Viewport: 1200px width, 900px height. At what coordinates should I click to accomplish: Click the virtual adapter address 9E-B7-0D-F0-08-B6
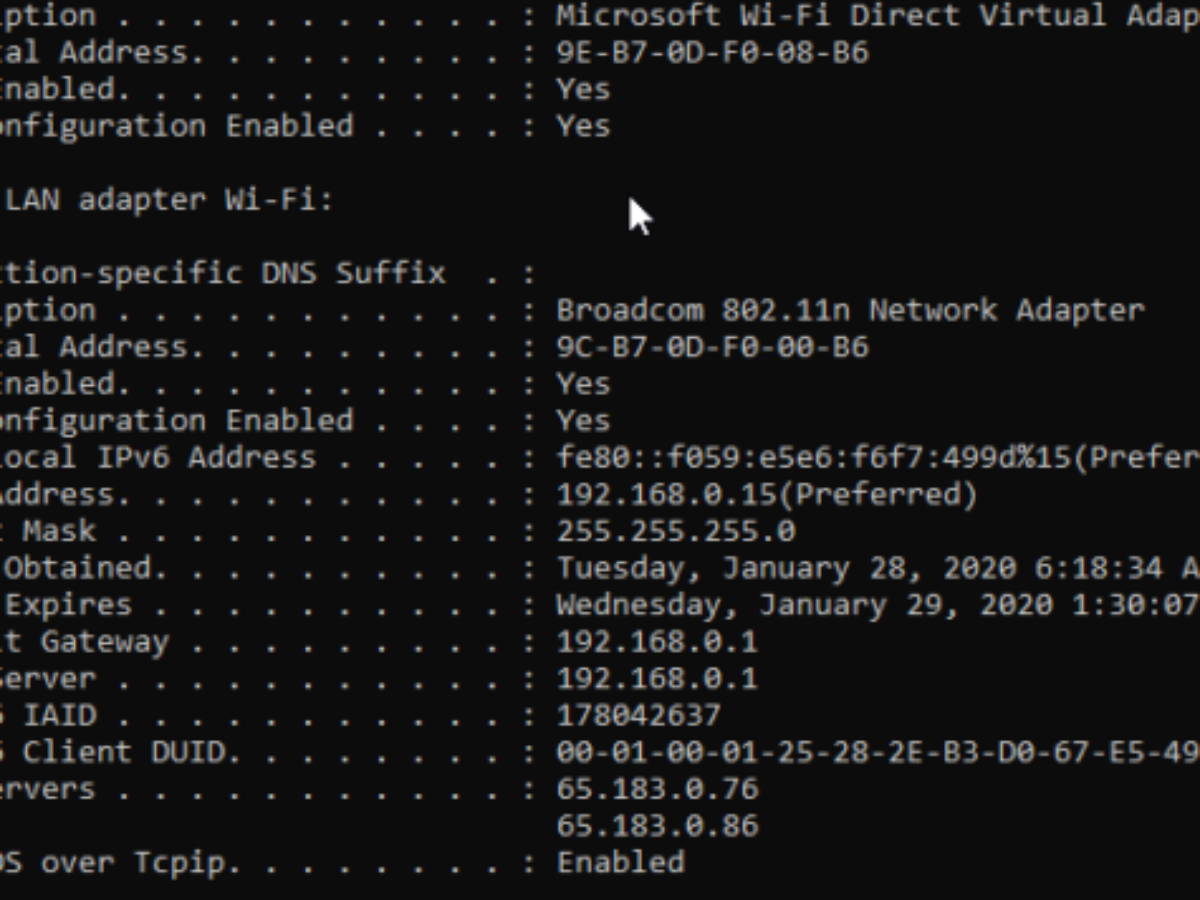pos(712,53)
